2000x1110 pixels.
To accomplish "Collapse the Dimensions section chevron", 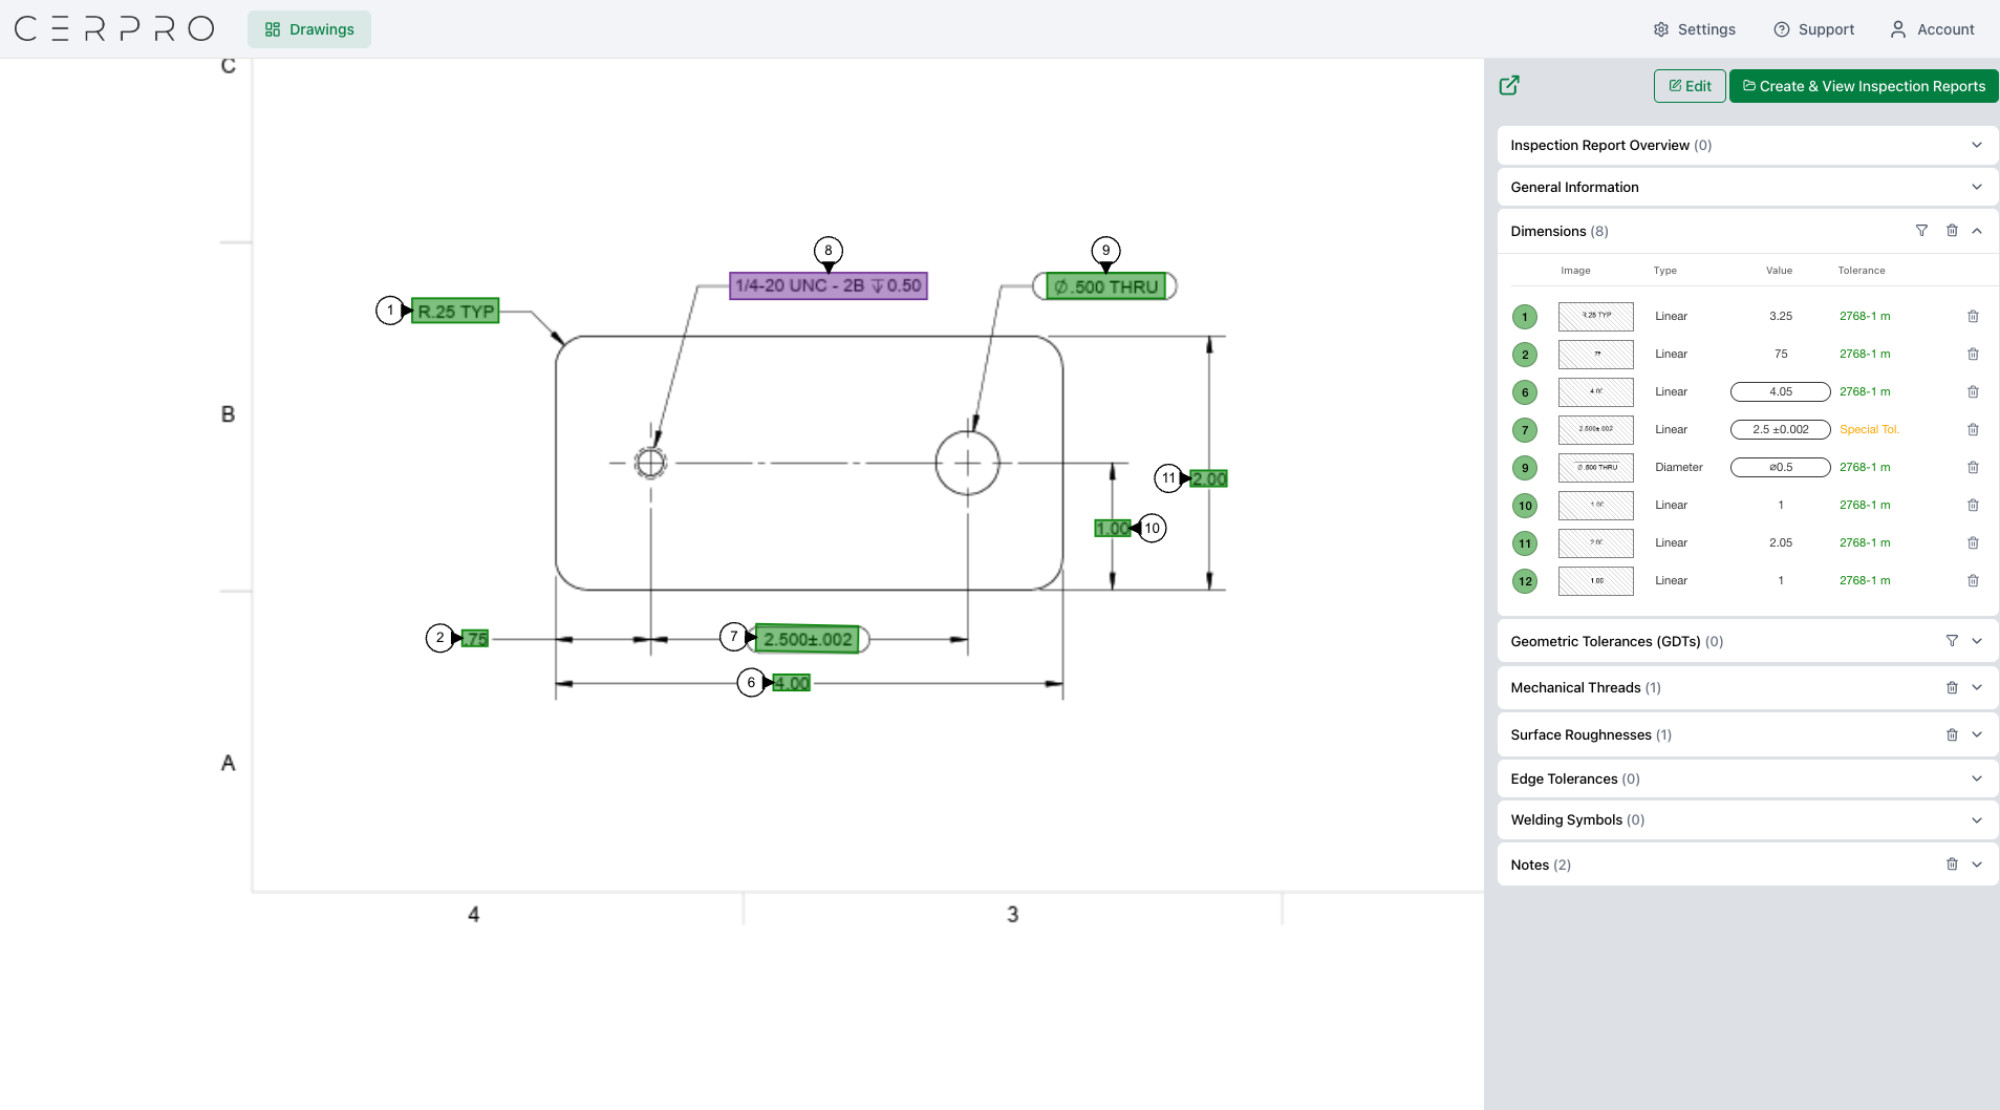I will (x=1976, y=231).
